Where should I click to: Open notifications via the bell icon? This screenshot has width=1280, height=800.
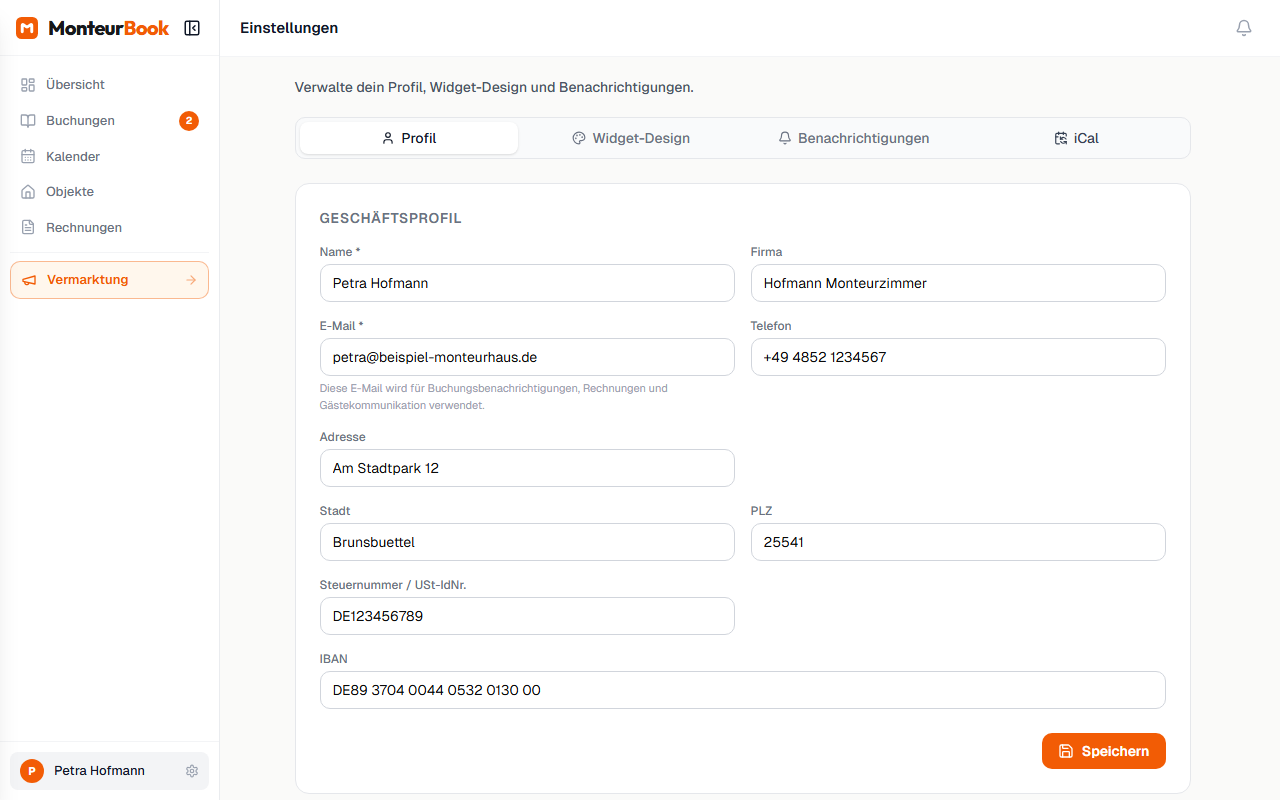[x=1244, y=28]
